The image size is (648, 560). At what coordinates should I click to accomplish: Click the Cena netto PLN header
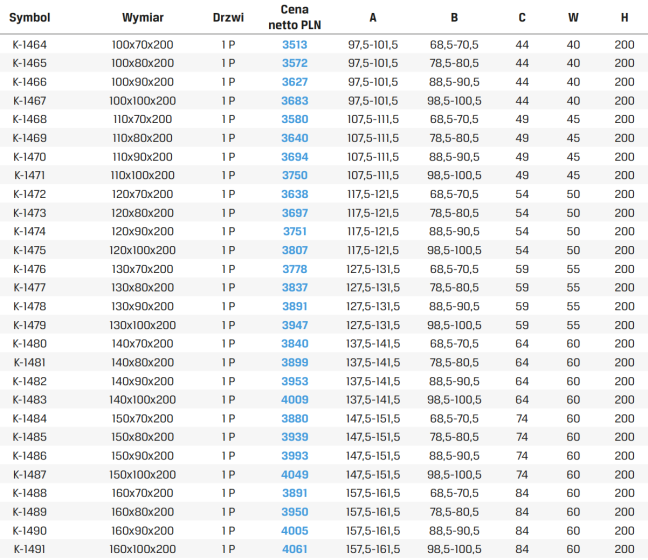point(295,17)
